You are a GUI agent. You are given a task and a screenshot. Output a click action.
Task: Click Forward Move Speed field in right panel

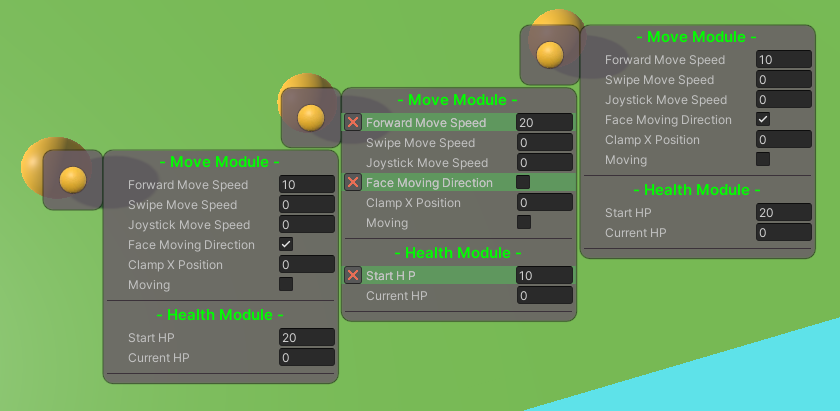[784, 59]
